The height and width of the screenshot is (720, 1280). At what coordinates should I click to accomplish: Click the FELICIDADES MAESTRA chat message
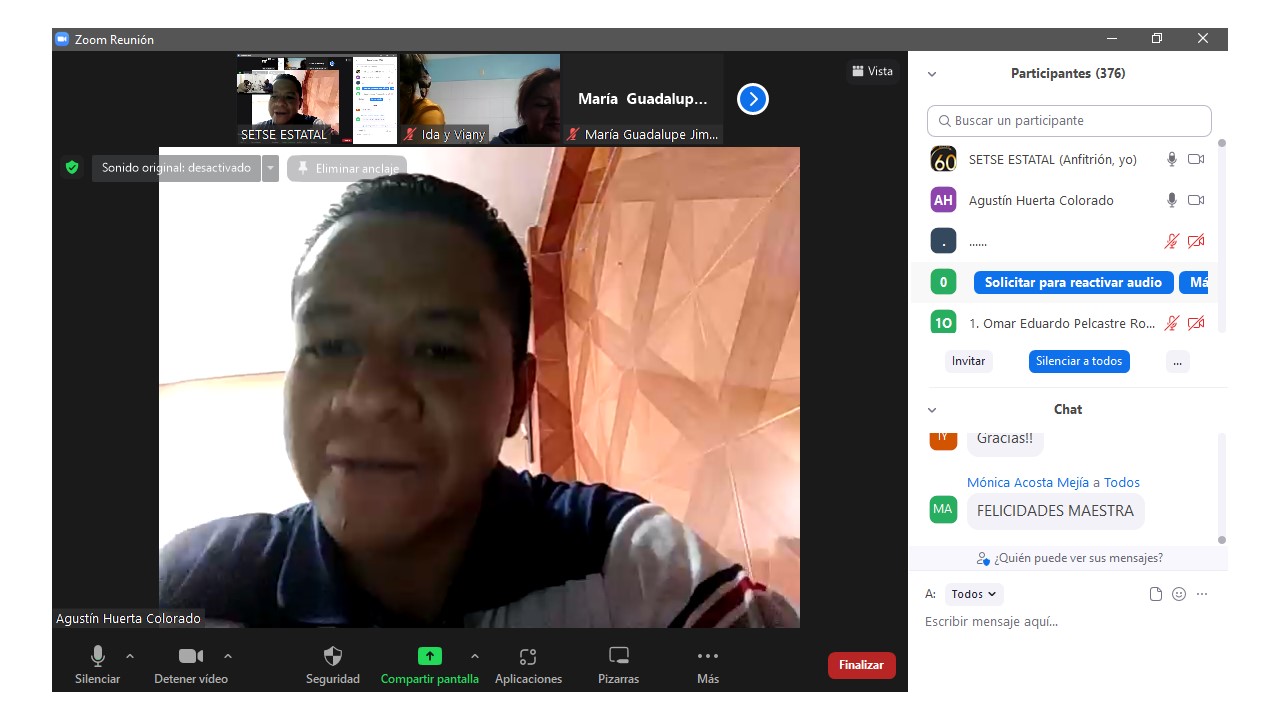point(1055,511)
